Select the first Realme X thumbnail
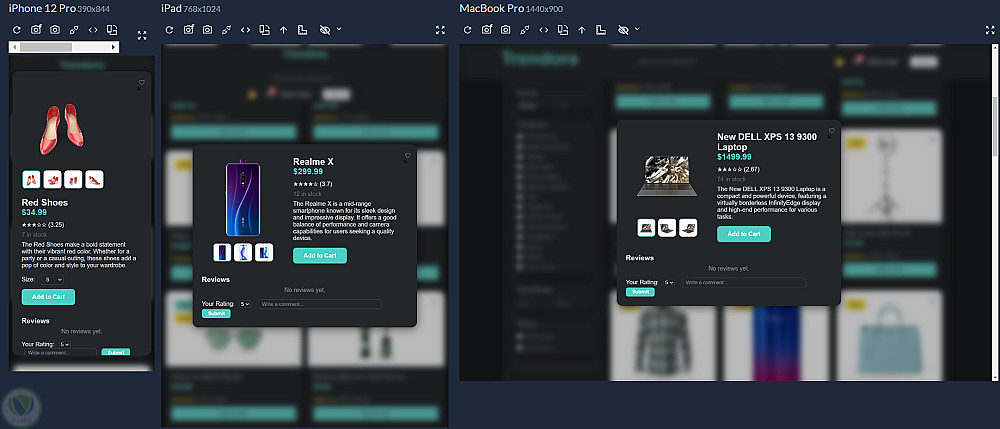This screenshot has height=429, width=1000. click(222, 252)
